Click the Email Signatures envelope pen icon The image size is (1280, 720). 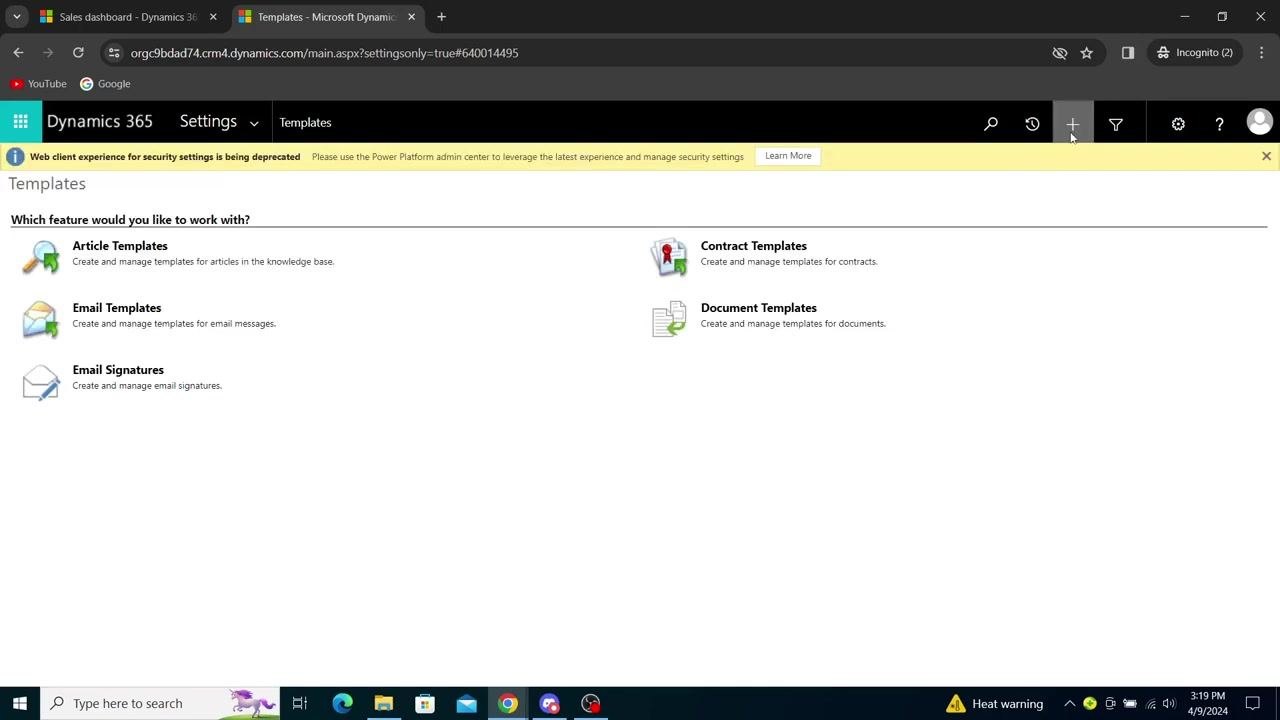pyautogui.click(x=41, y=382)
